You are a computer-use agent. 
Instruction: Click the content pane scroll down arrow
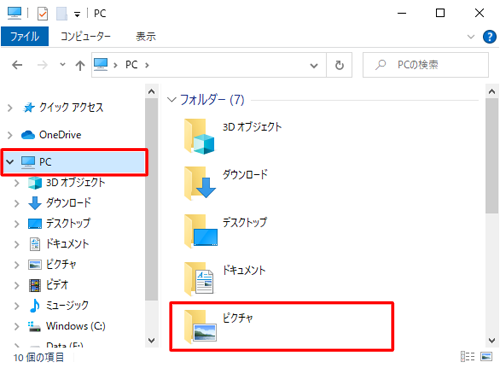click(492, 341)
